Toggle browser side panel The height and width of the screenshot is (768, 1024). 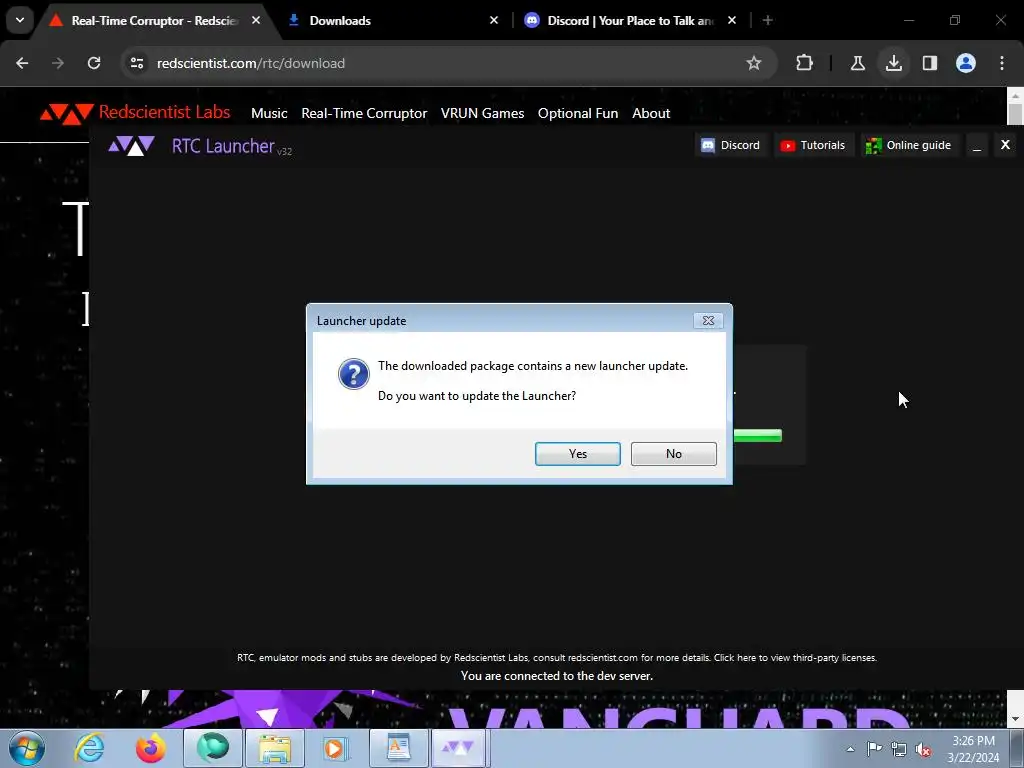tap(929, 63)
